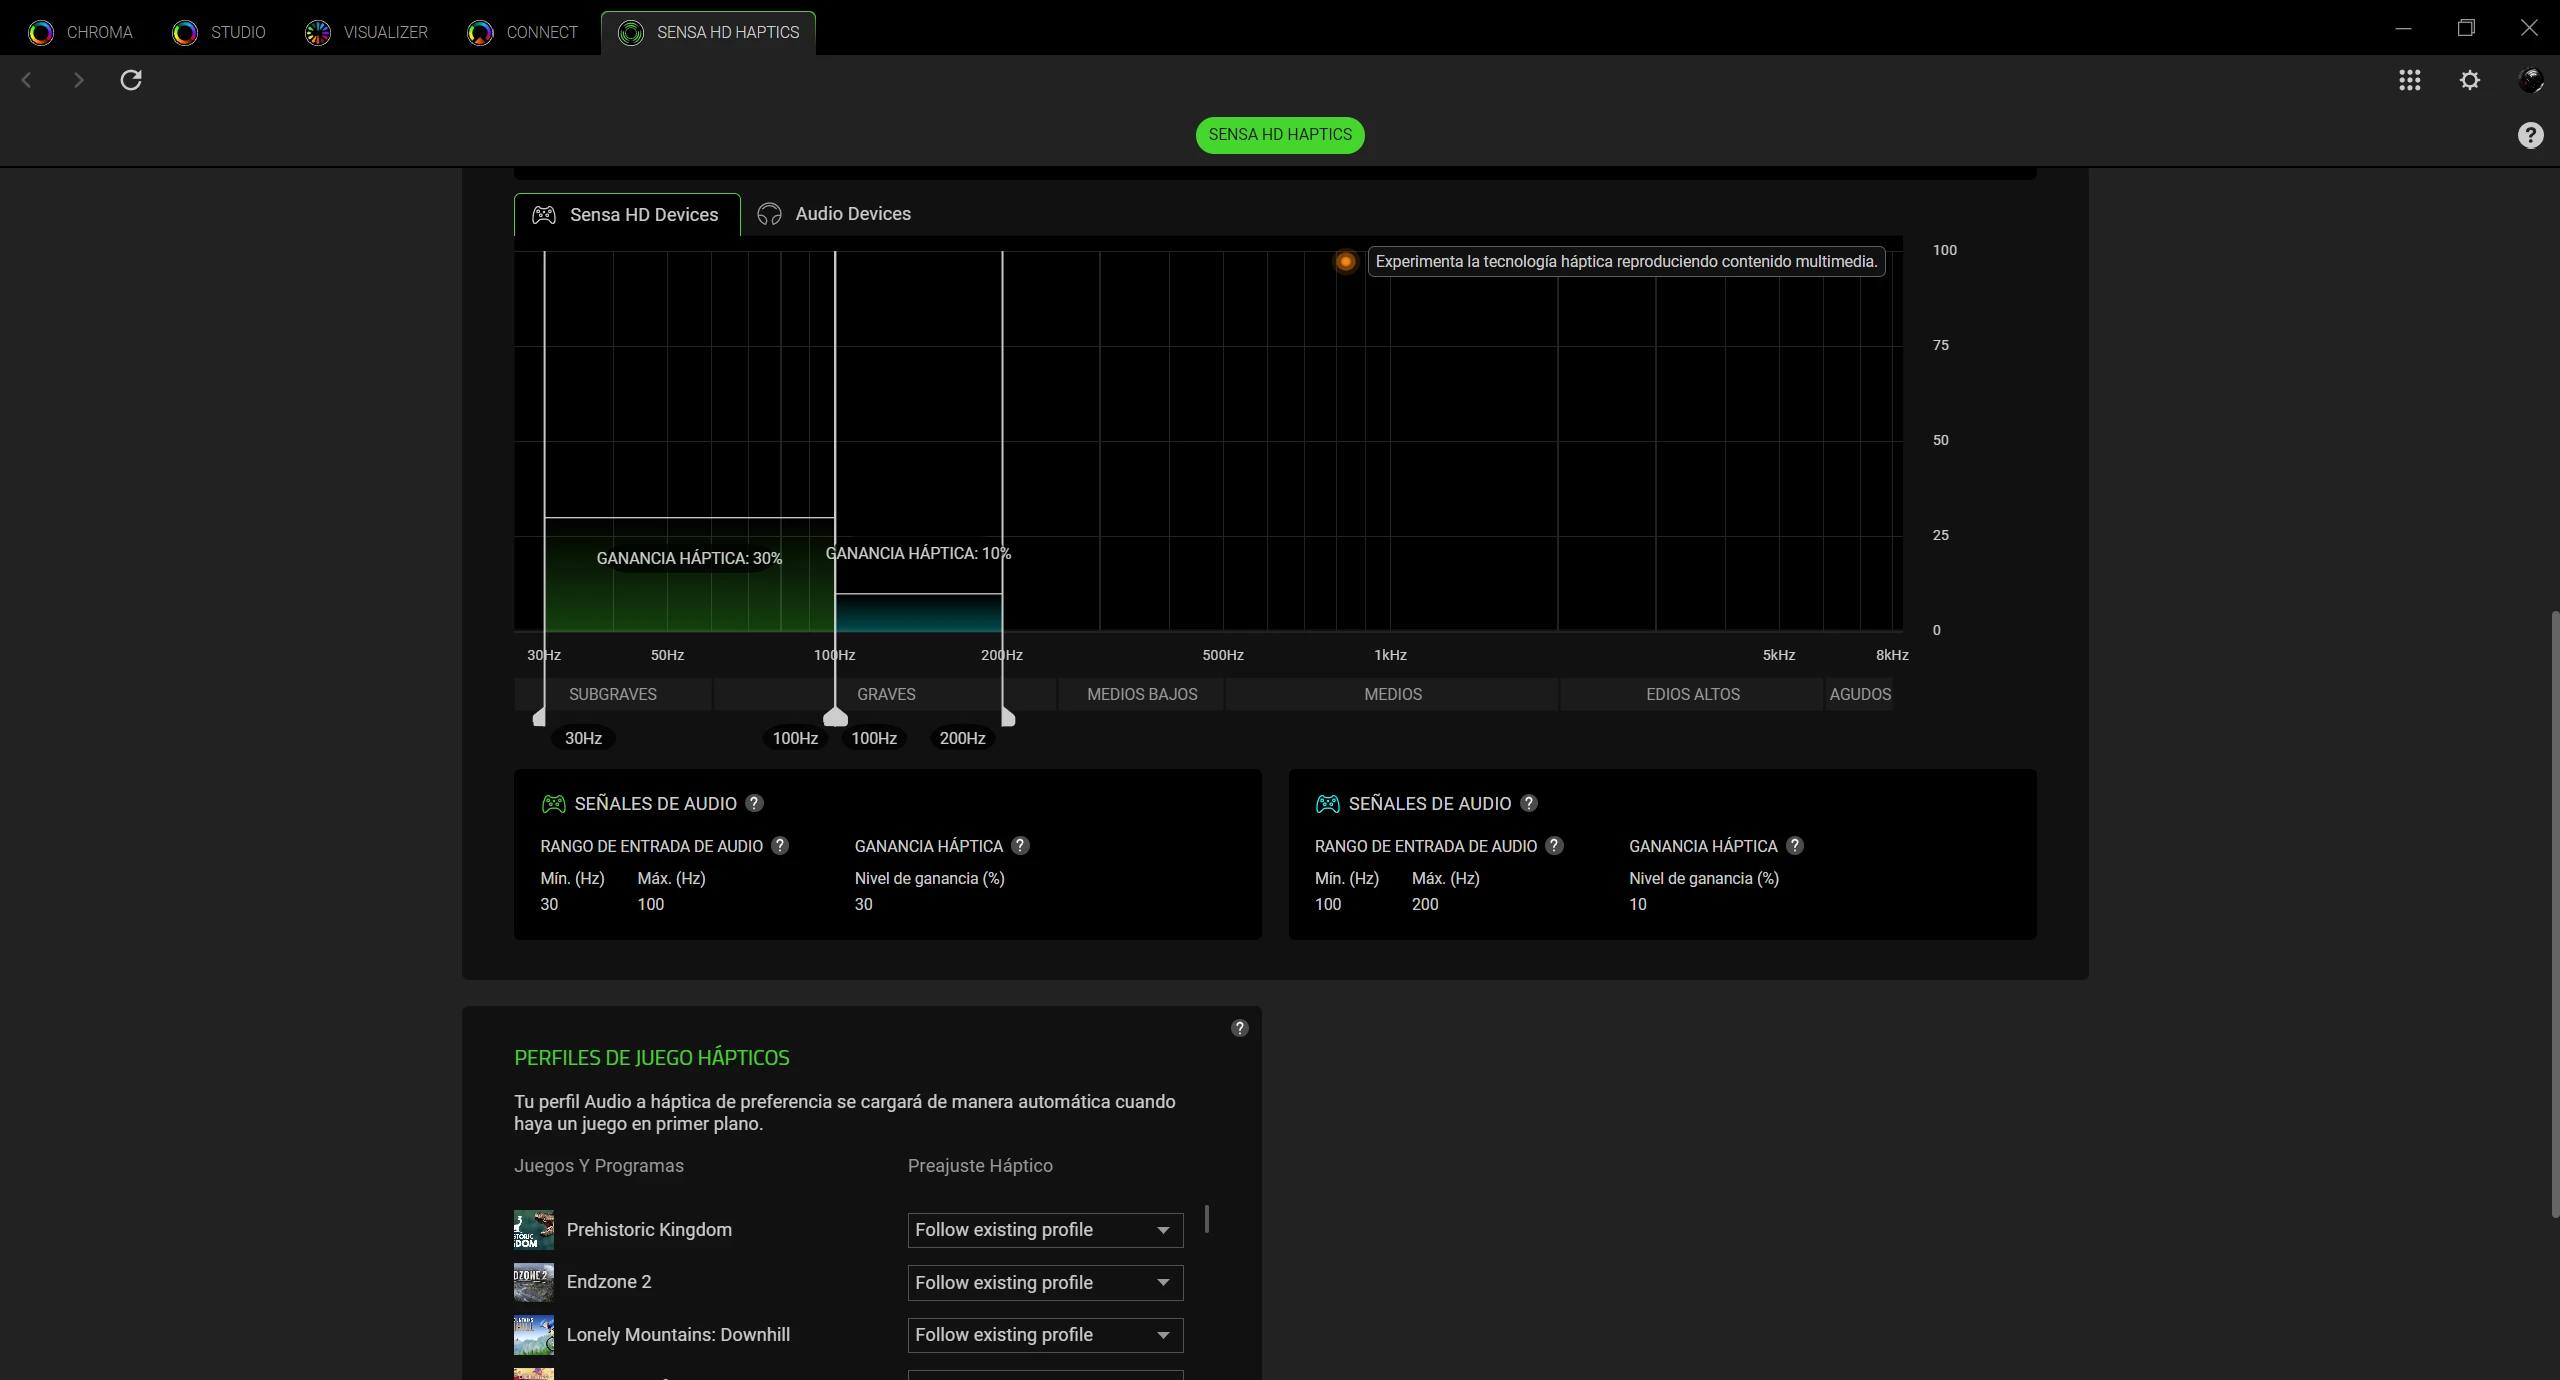Open Lonely Mountains: Downhill preset dropdown

coord(1045,1335)
